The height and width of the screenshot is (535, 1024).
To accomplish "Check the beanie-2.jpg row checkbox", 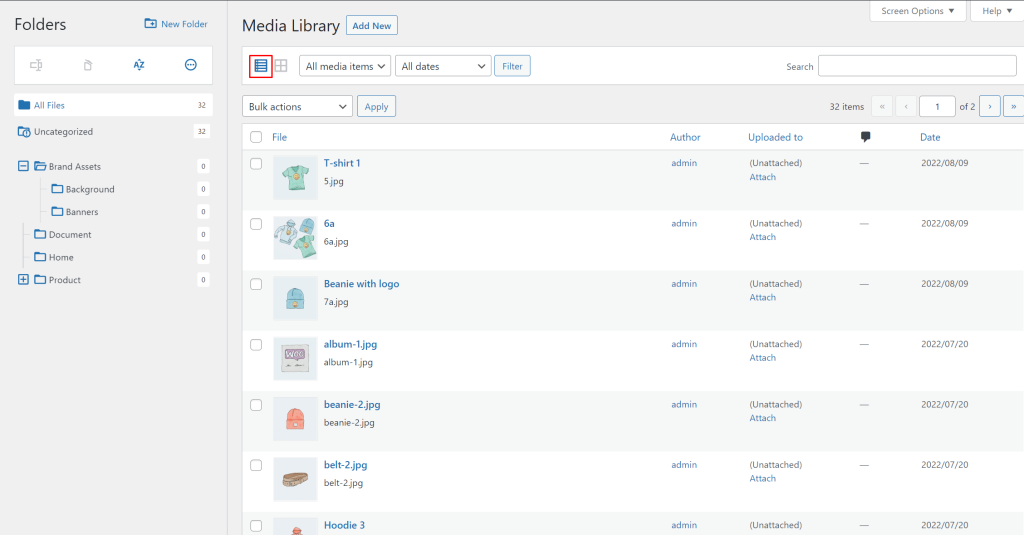I will [256, 405].
